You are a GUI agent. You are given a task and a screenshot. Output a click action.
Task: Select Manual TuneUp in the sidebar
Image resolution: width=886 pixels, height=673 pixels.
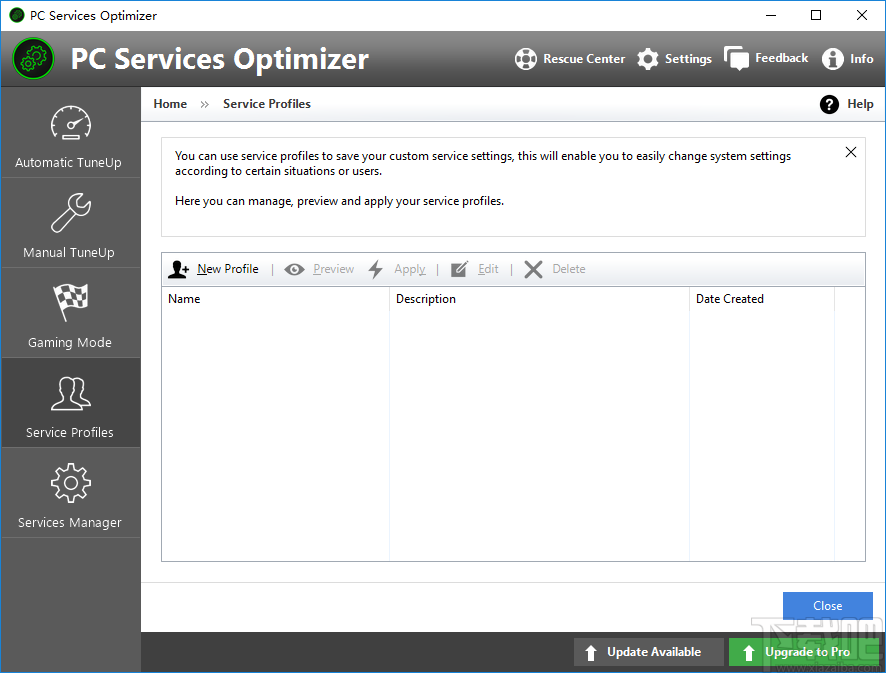(70, 223)
